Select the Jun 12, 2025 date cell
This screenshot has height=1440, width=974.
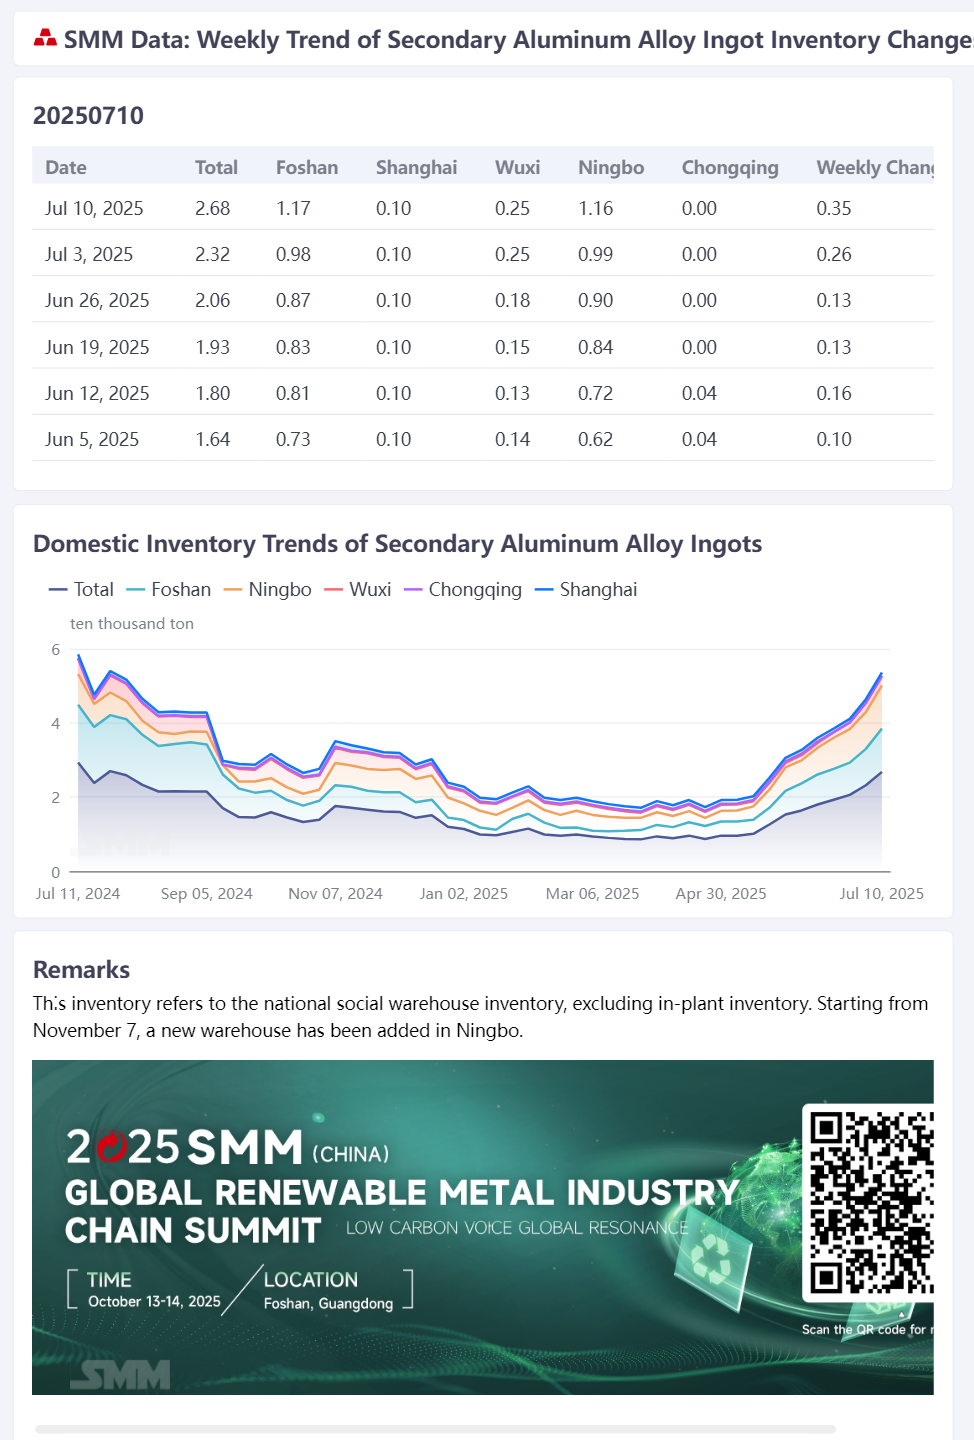tap(97, 393)
